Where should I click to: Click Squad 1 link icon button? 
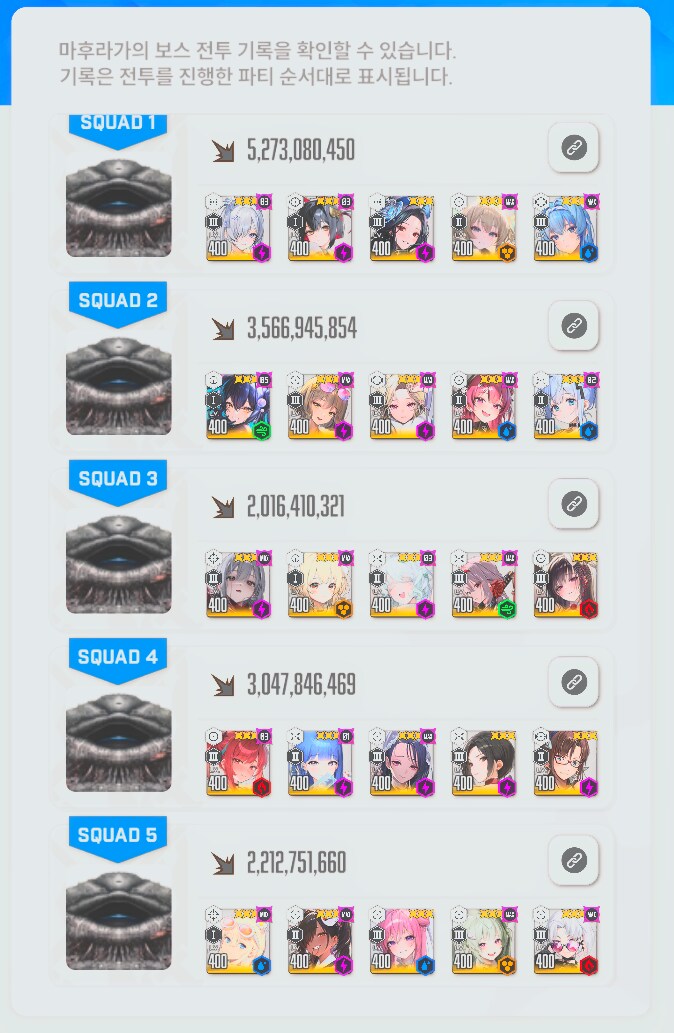tap(573, 148)
